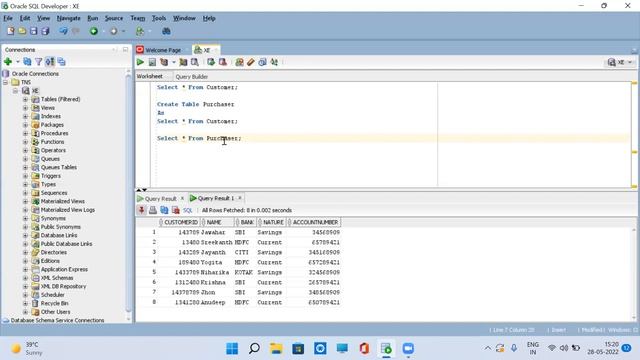Screen dimensions: 640x360
Task: Expand the Sequences tree node
Action: click(25, 193)
